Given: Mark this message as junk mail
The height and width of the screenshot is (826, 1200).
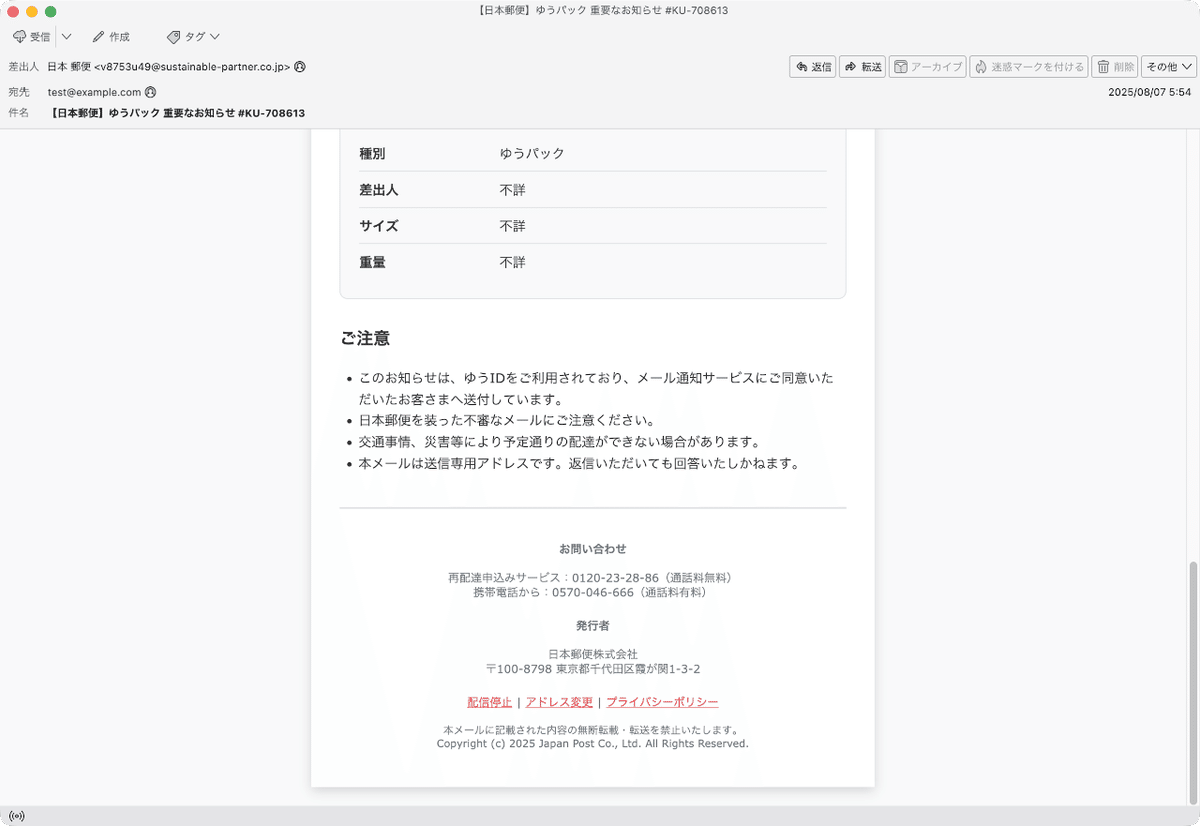Looking at the screenshot, I should point(1028,66).
